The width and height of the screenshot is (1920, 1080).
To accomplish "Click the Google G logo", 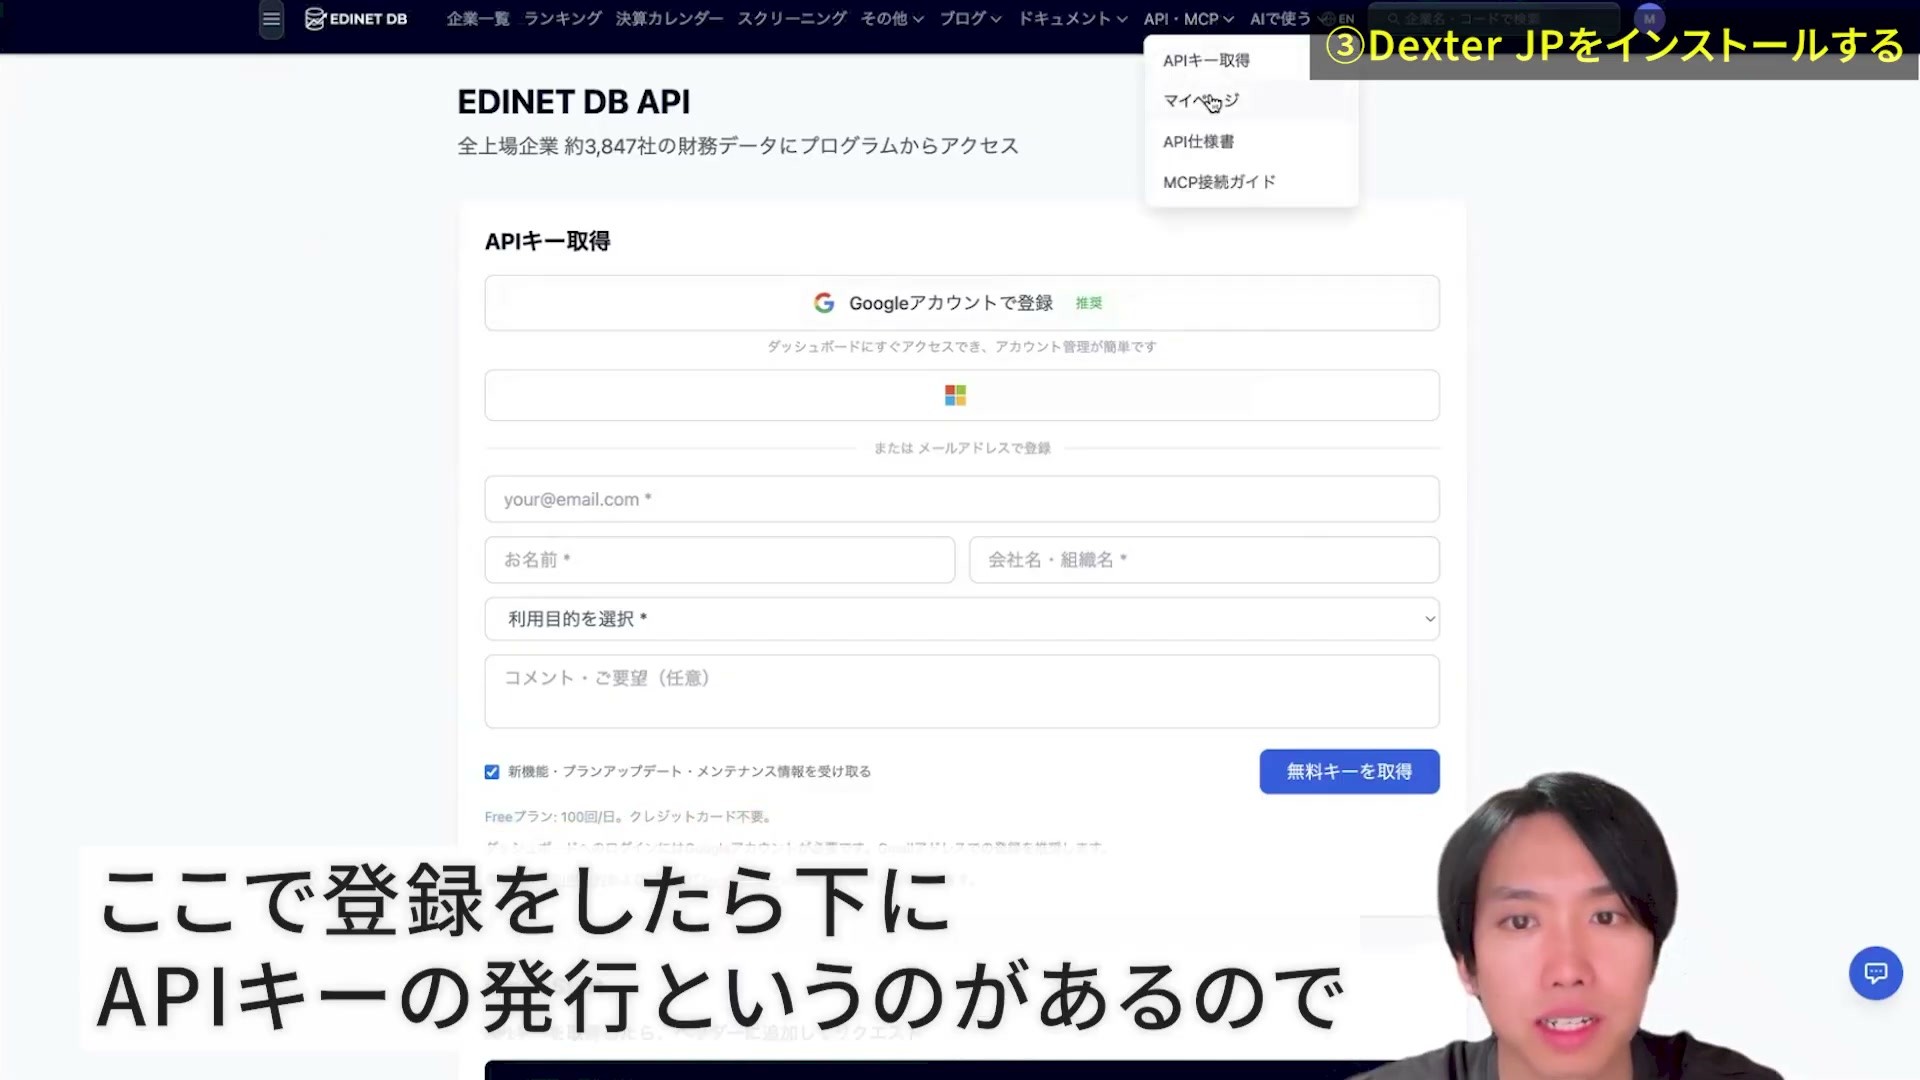I will tap(824, 303).
